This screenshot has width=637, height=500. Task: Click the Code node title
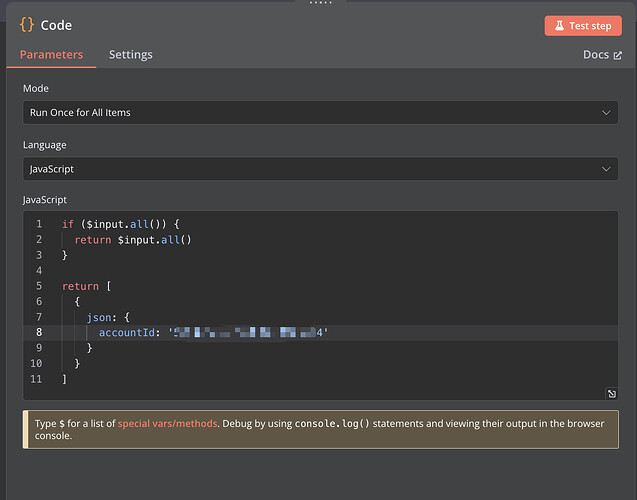56,25
